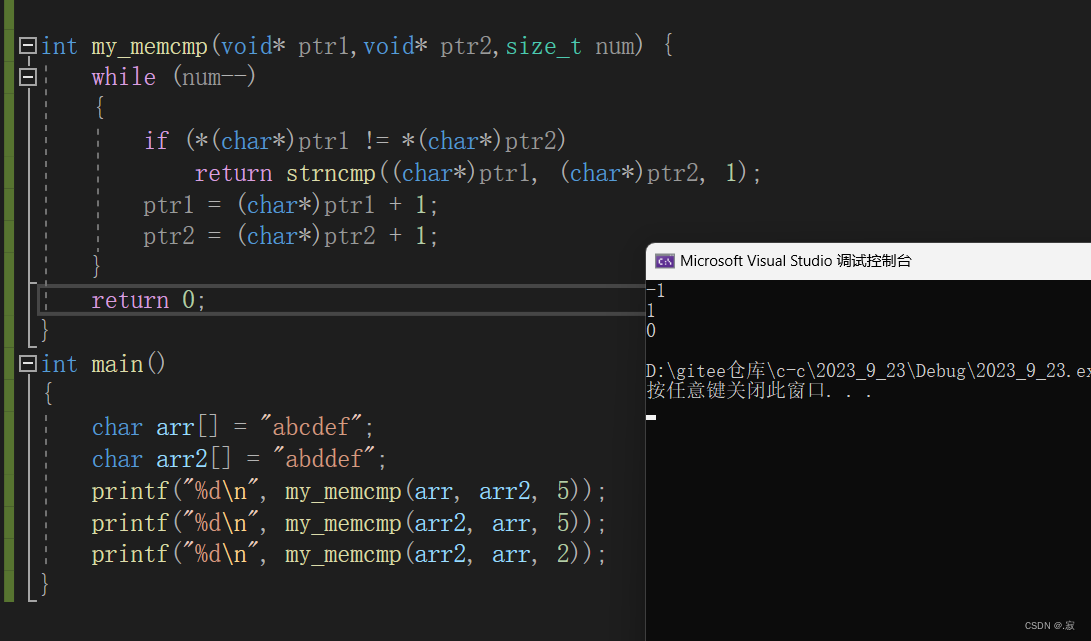Click the CSDN @.寂 watermark text

[1048, 625]
